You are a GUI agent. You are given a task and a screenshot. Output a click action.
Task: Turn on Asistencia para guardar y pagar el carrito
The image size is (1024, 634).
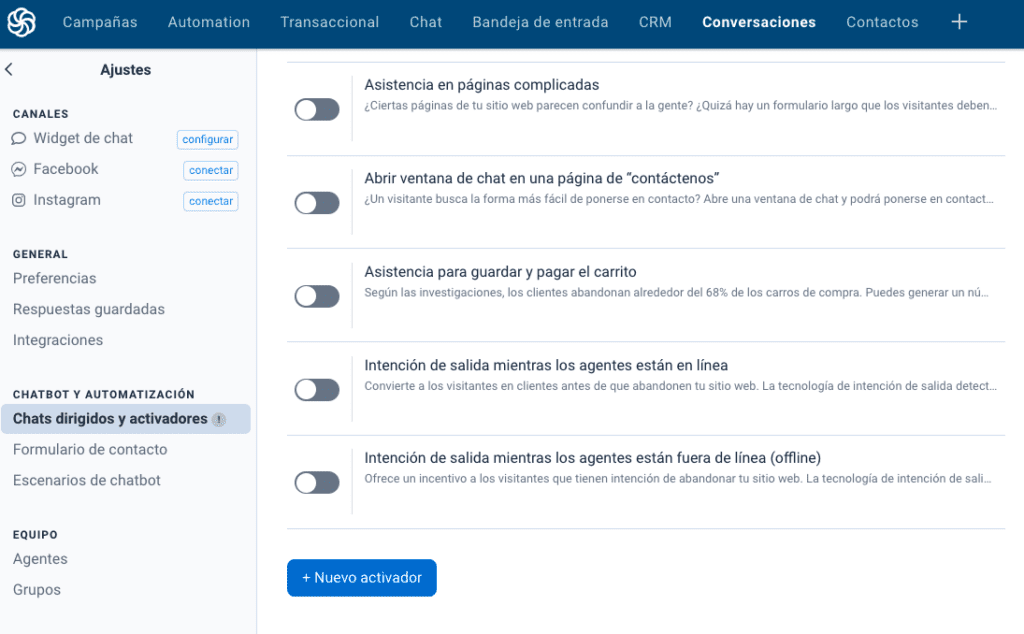317,296
